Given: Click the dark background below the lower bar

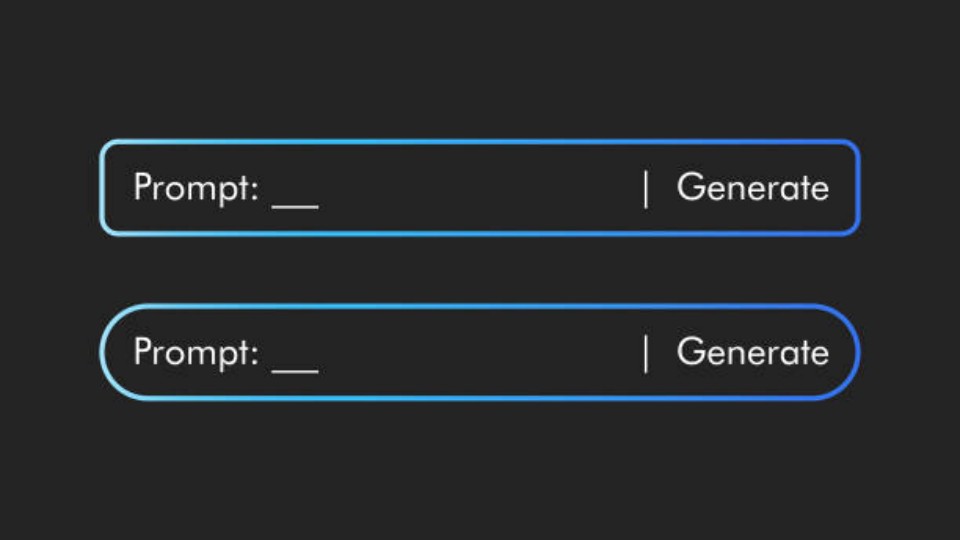Looking at the screenshot, I should pyautogui.click(x=480, y=470).
